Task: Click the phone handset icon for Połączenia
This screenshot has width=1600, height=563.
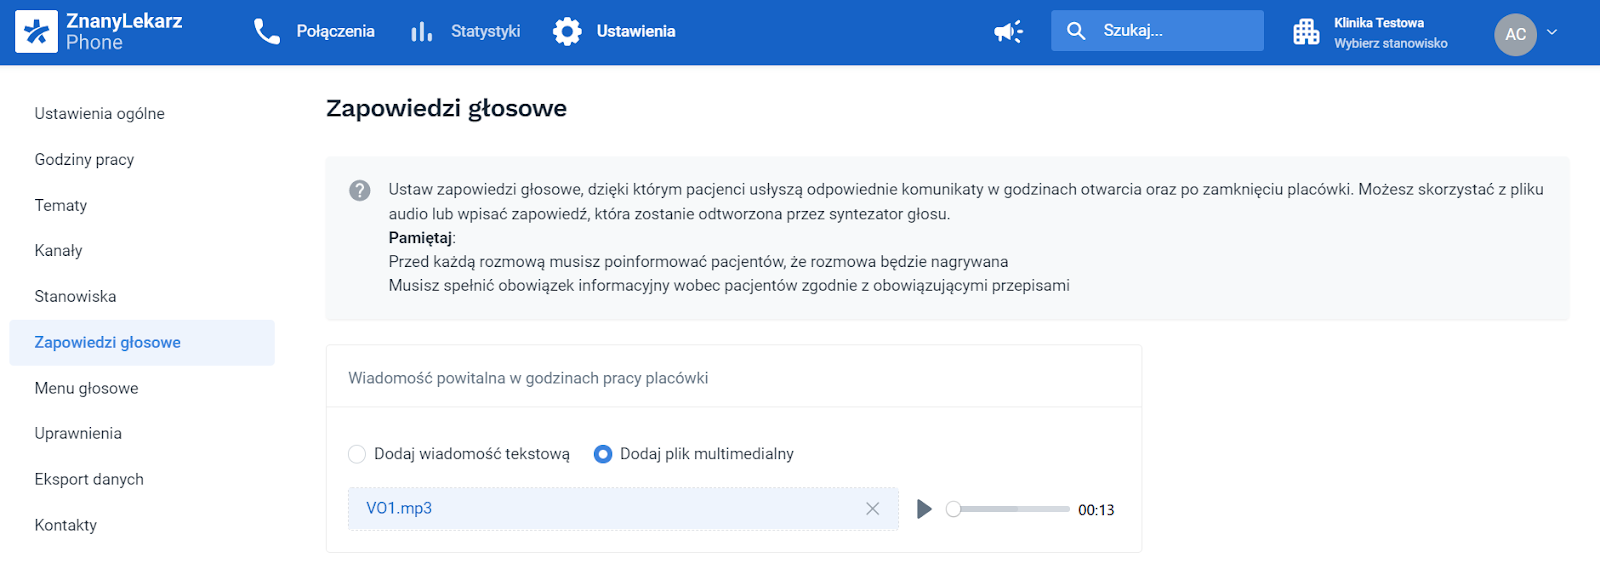Action: 267,32
